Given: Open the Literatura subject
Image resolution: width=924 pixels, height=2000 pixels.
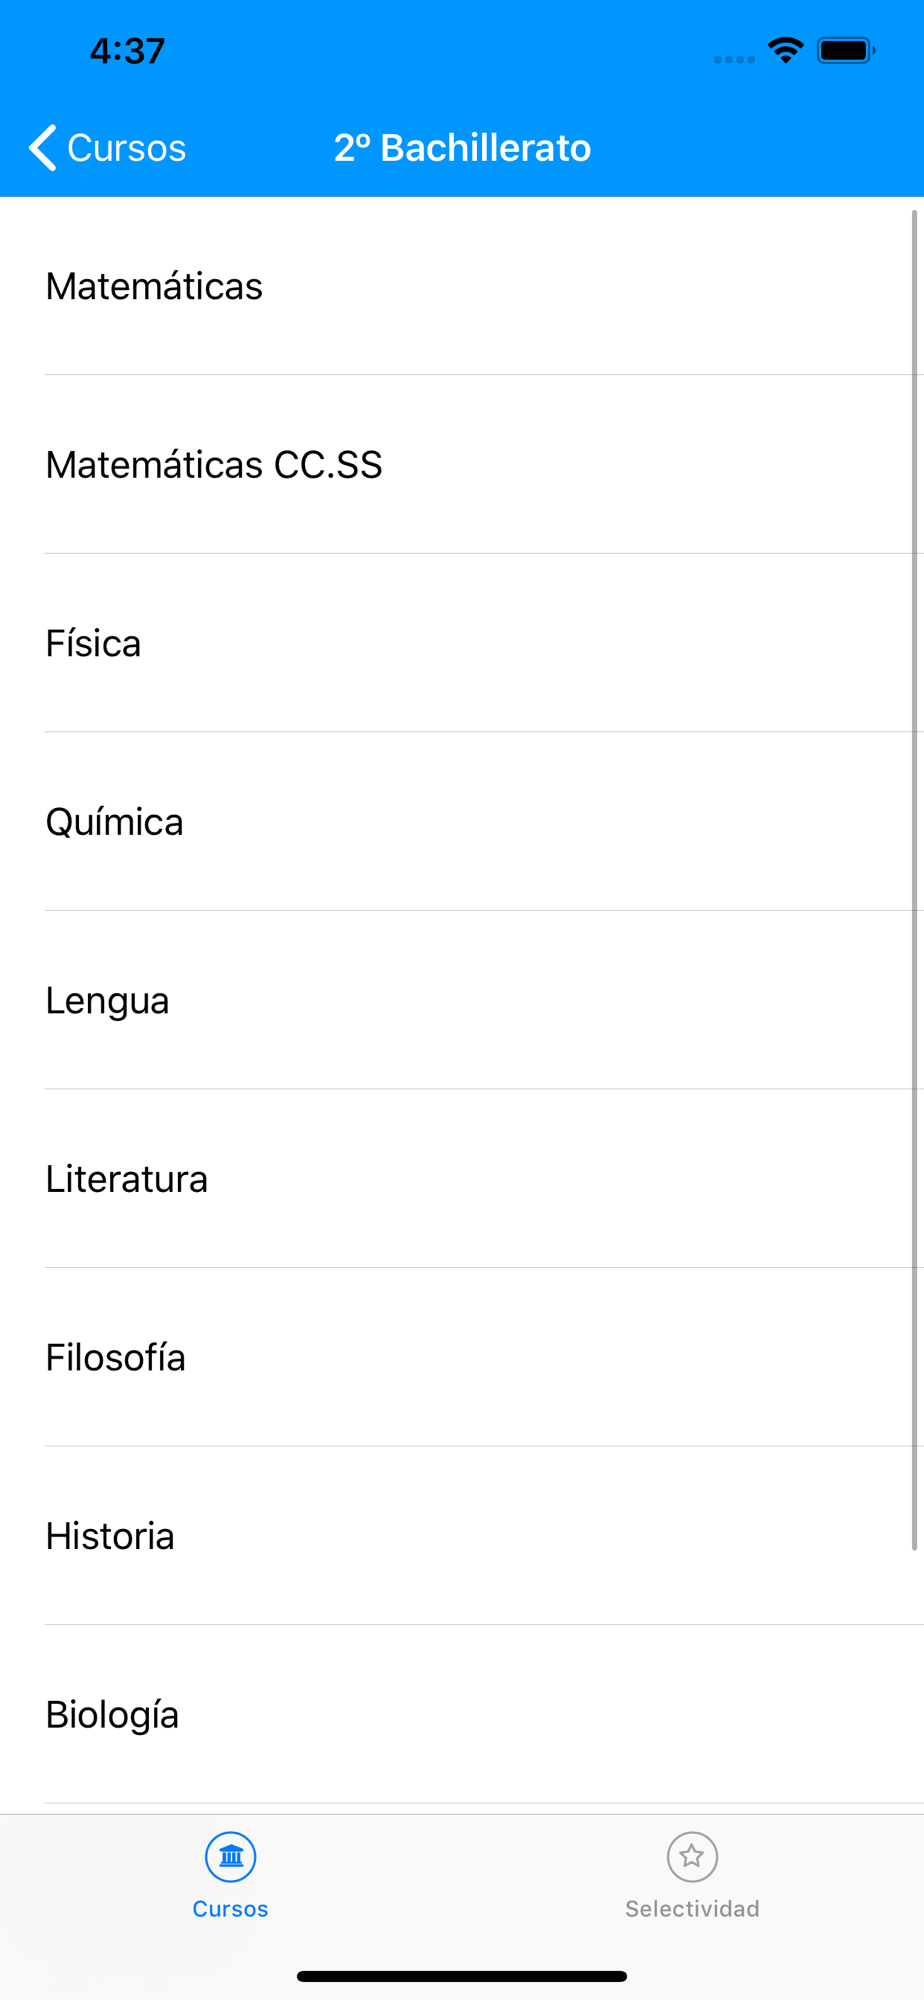Looking at the screenshot, I should coord(462,1179).
